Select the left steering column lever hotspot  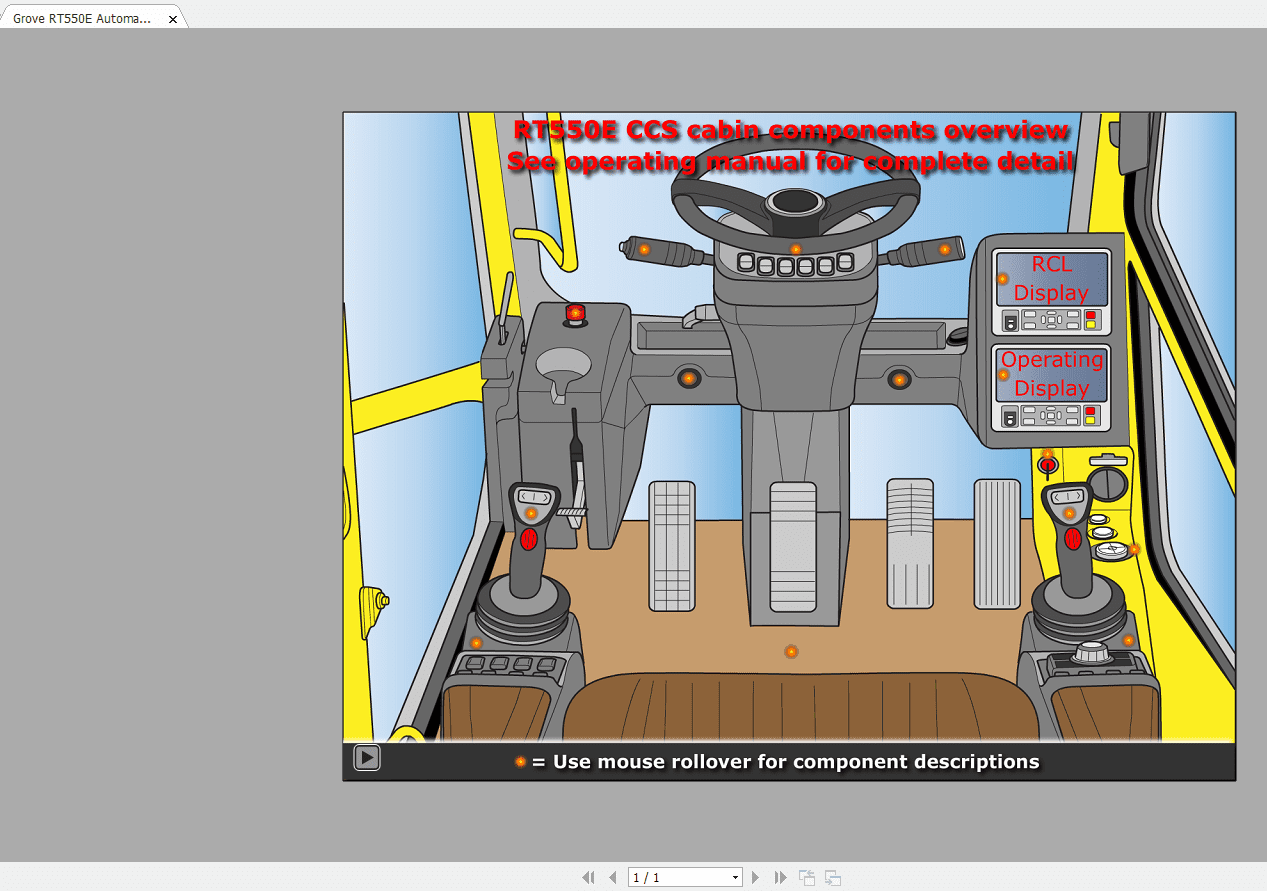(644, 249)
